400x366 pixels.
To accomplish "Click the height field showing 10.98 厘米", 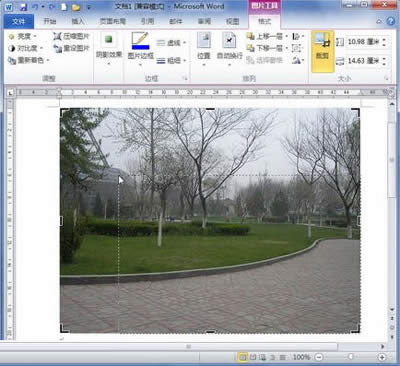I will (364, 42).
